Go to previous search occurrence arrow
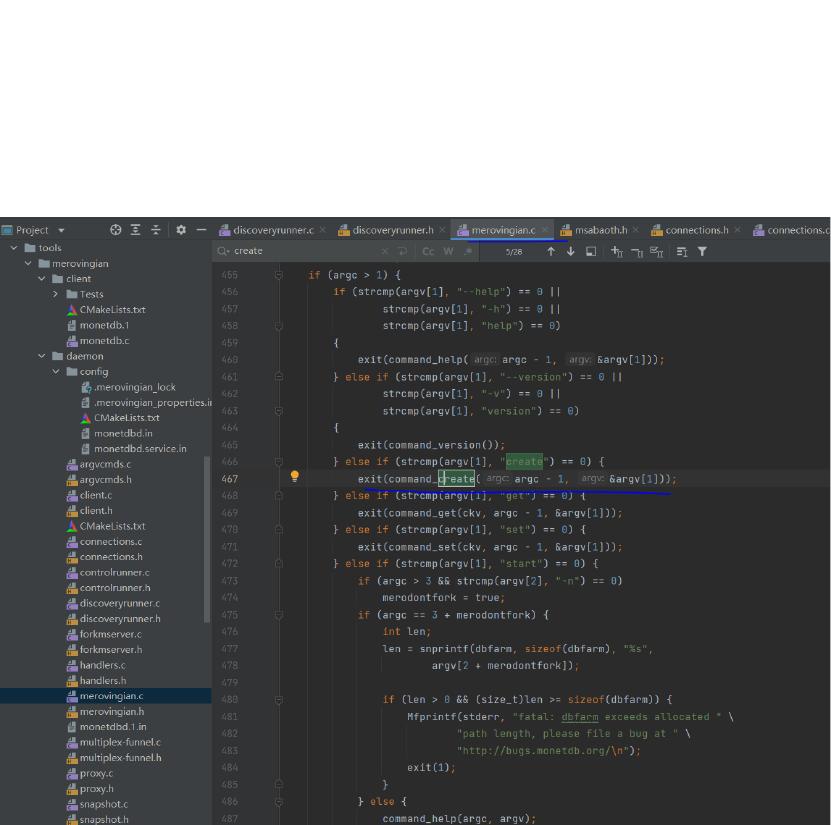Viewport: 831px width, 825px height. [x=551, y=251]
